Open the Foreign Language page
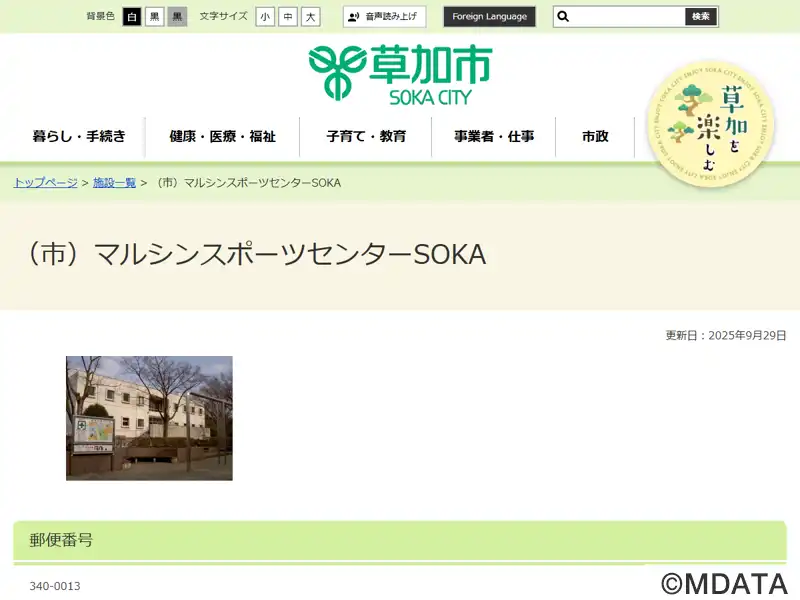 click(x=489, y=17)
